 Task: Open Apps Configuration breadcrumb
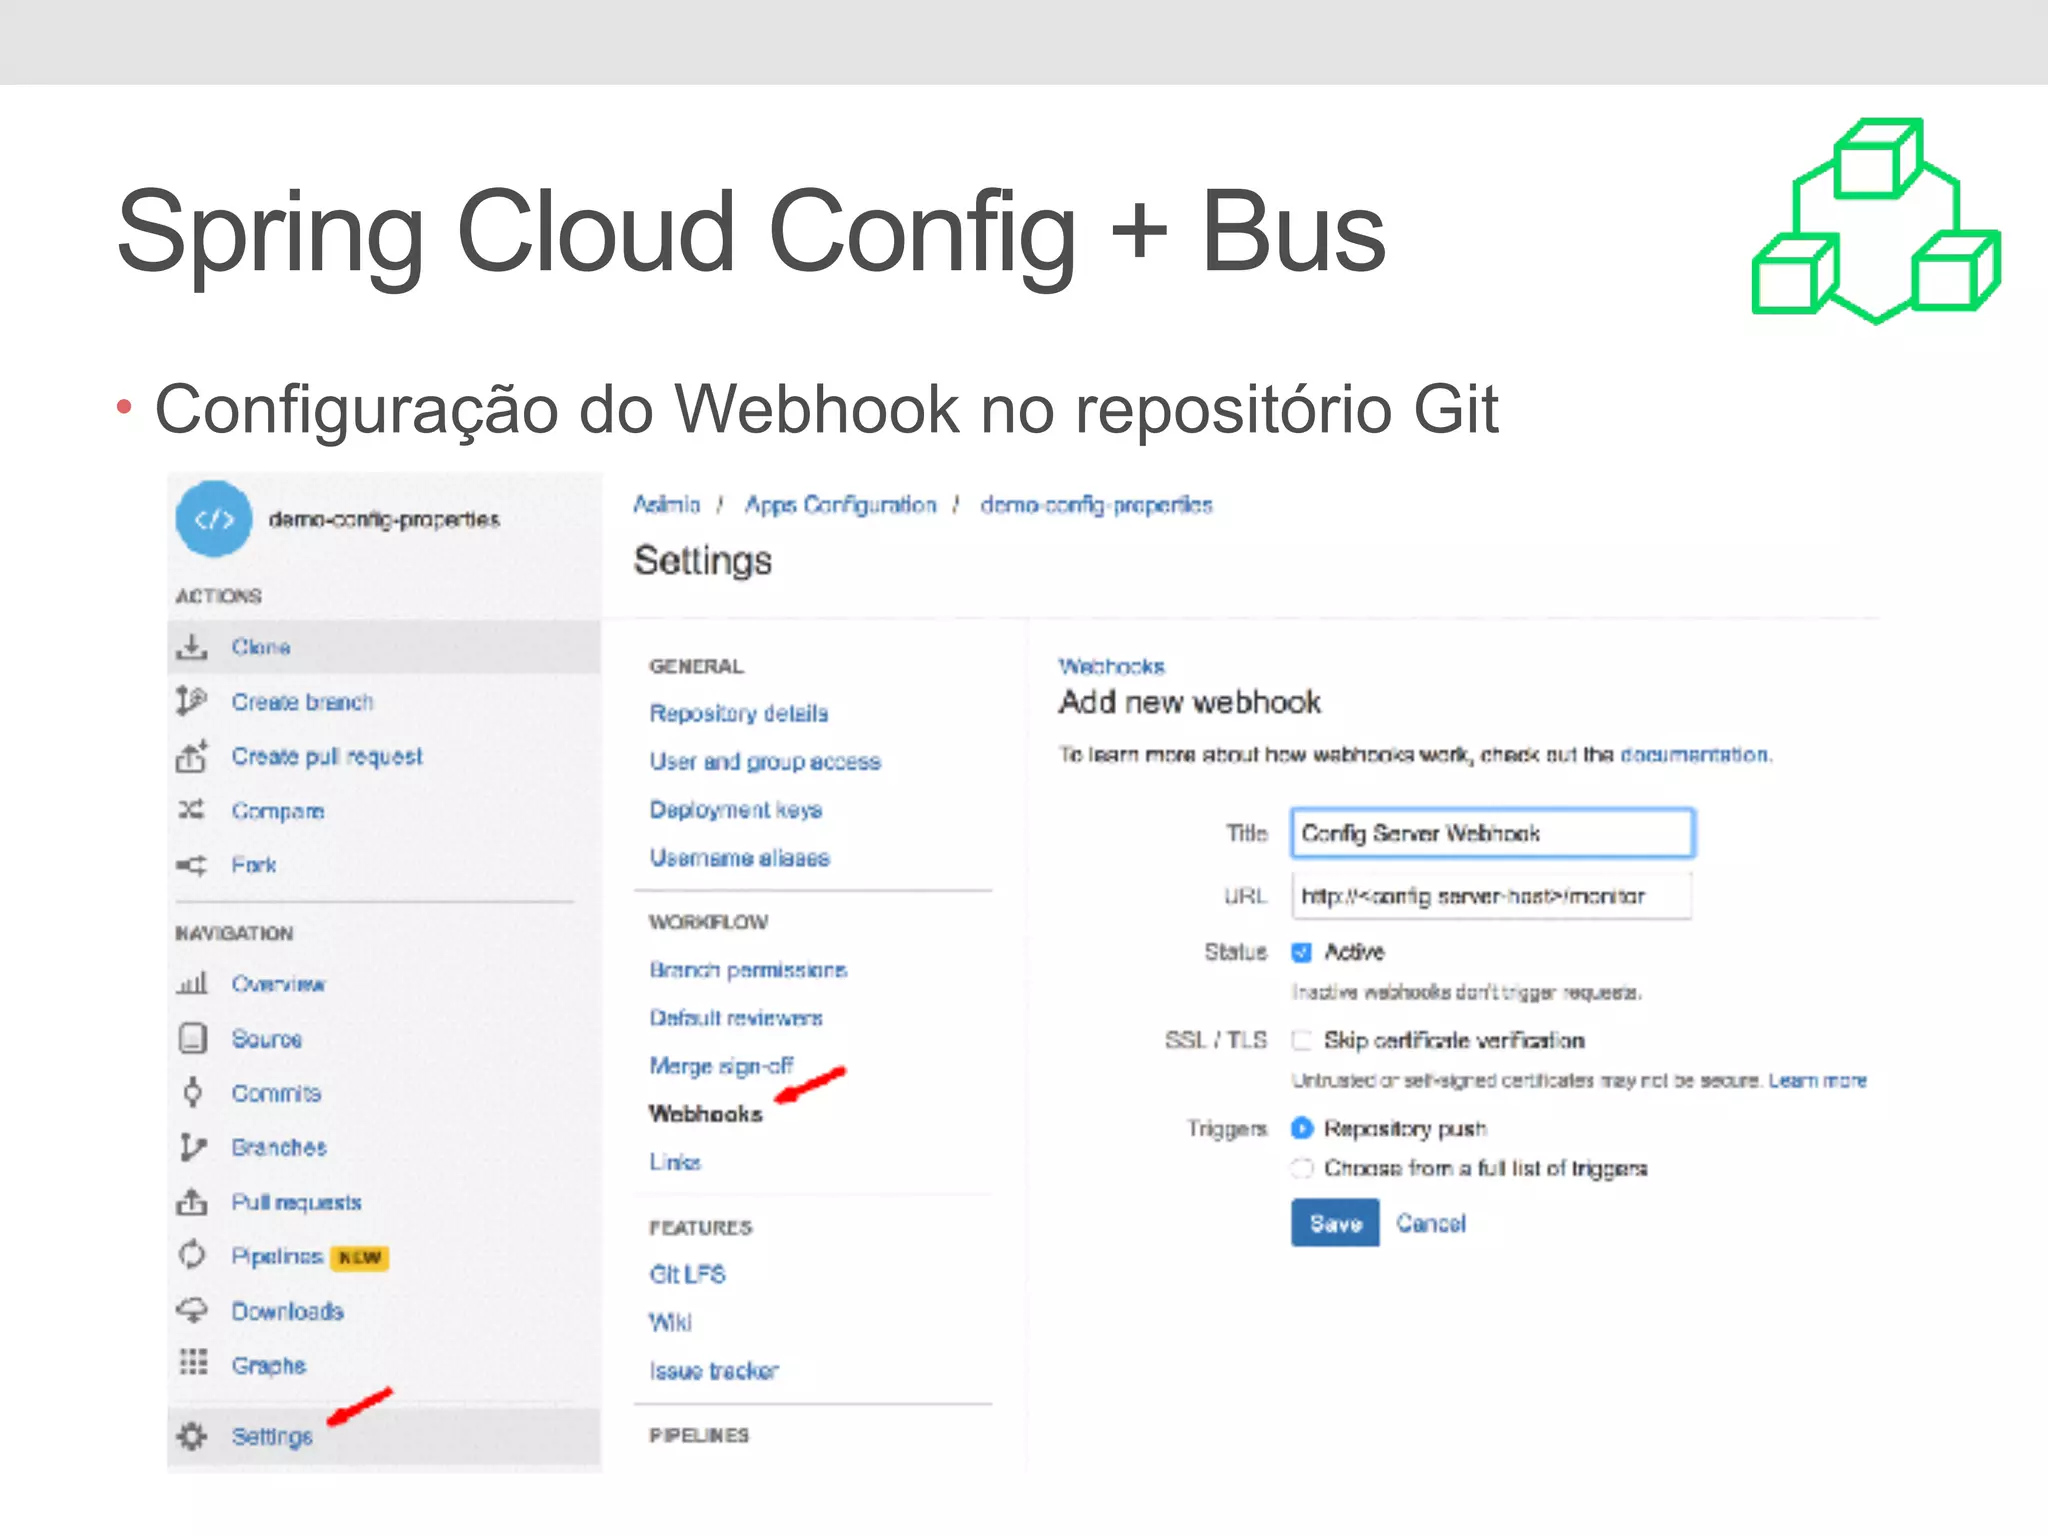click(x=841, y=505)
